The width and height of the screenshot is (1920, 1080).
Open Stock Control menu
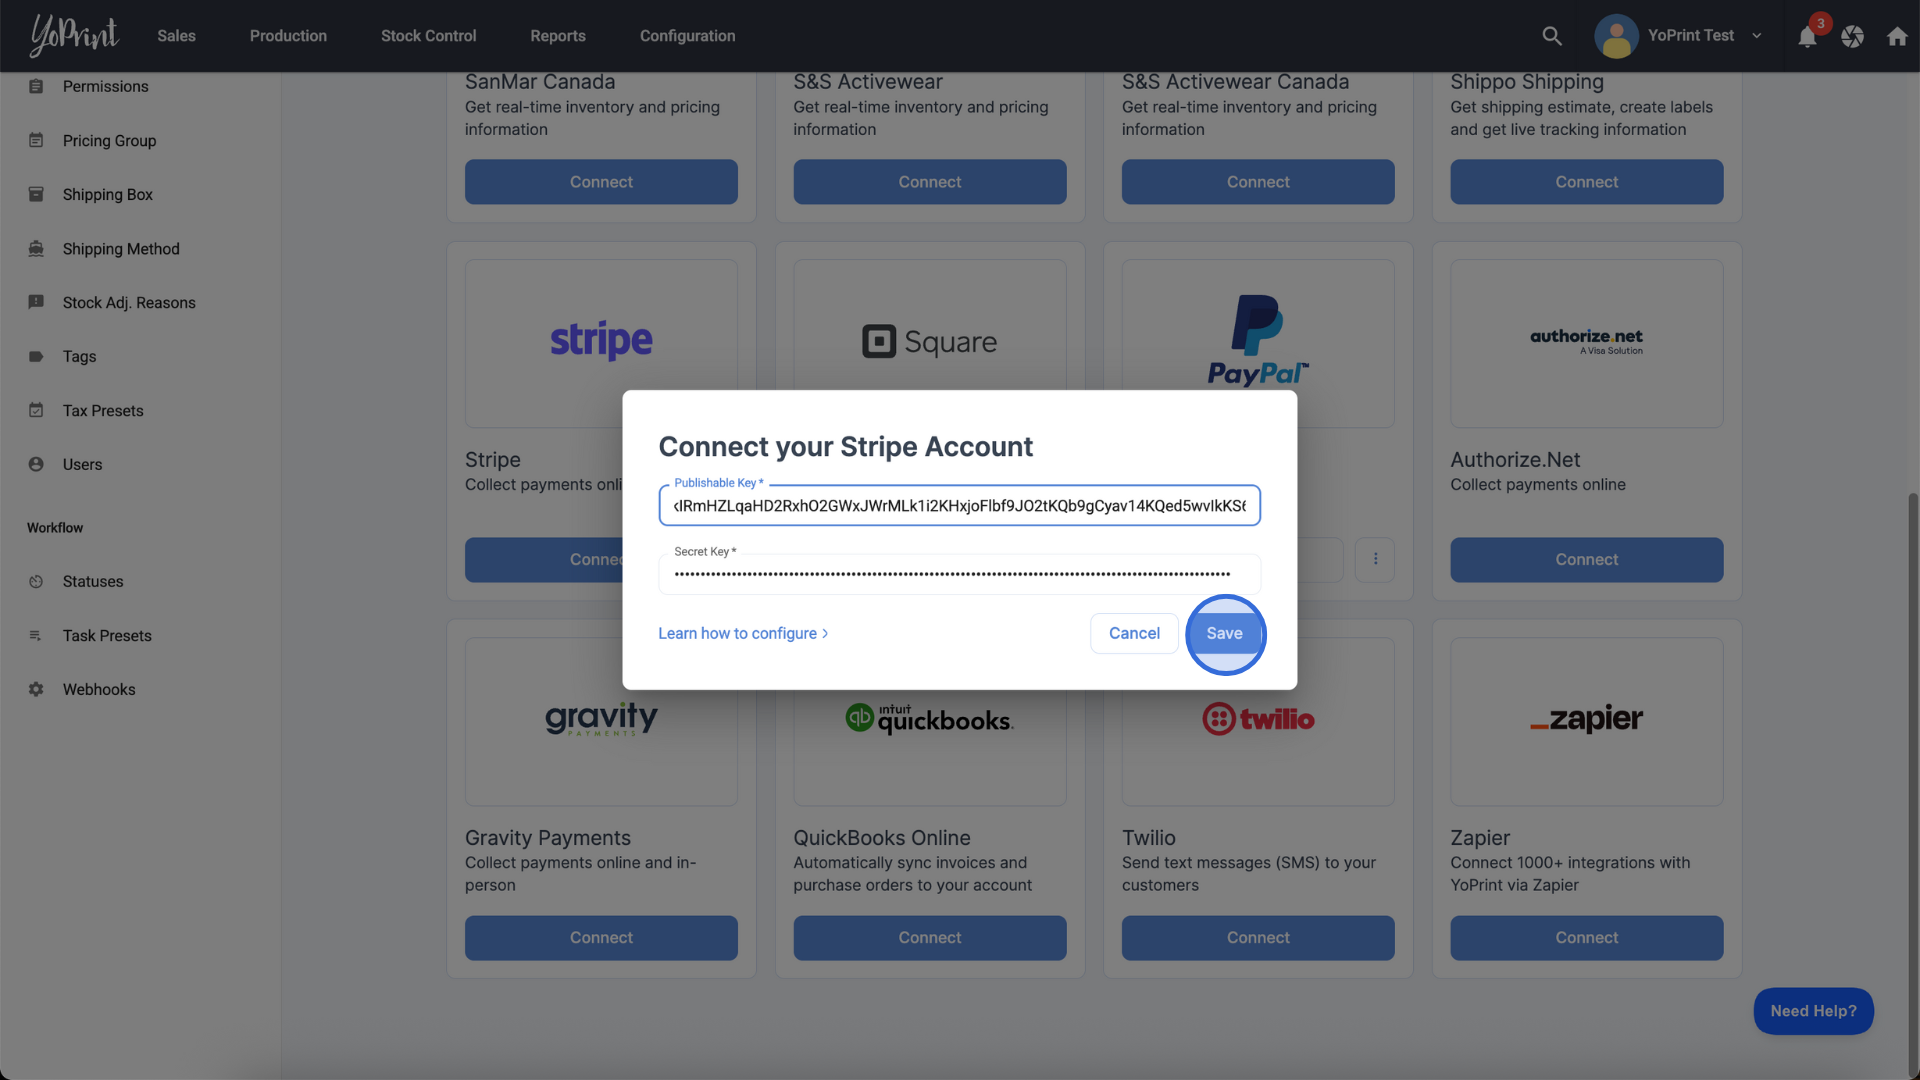point(428,36)
